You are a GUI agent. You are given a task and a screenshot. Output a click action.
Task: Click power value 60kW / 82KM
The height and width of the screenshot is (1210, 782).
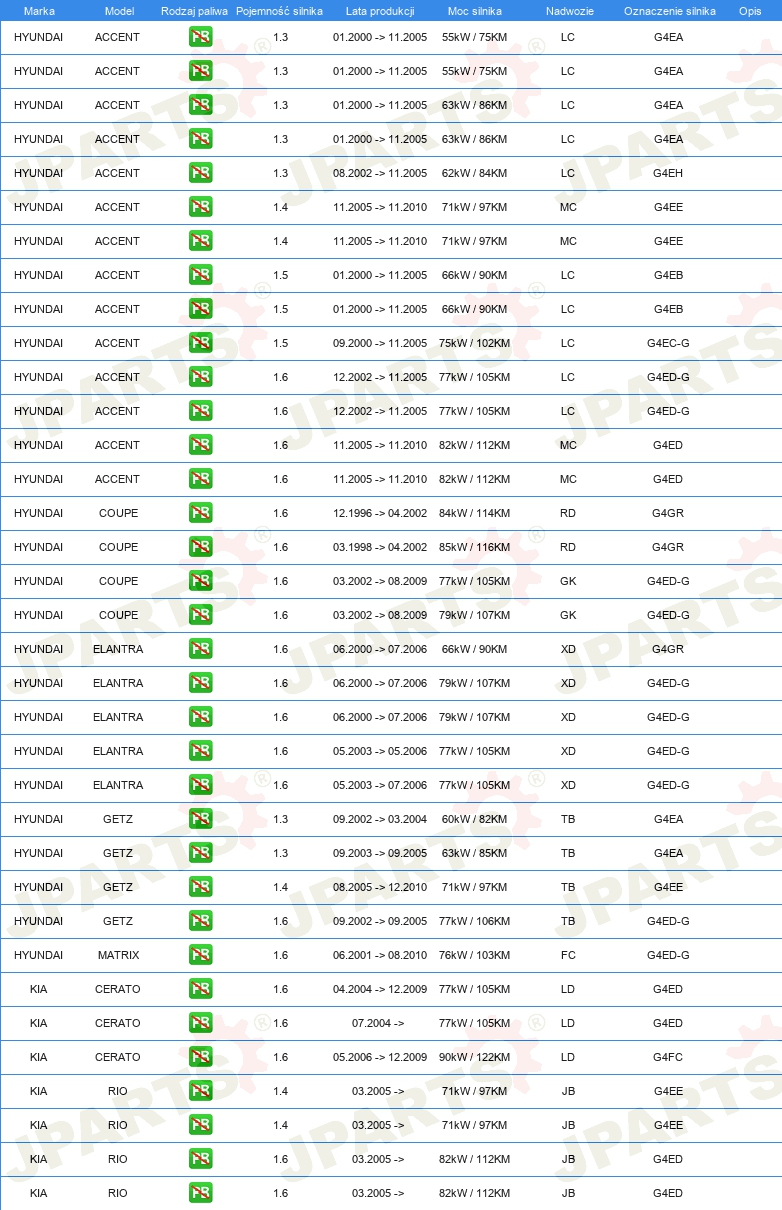coord(474,819)
